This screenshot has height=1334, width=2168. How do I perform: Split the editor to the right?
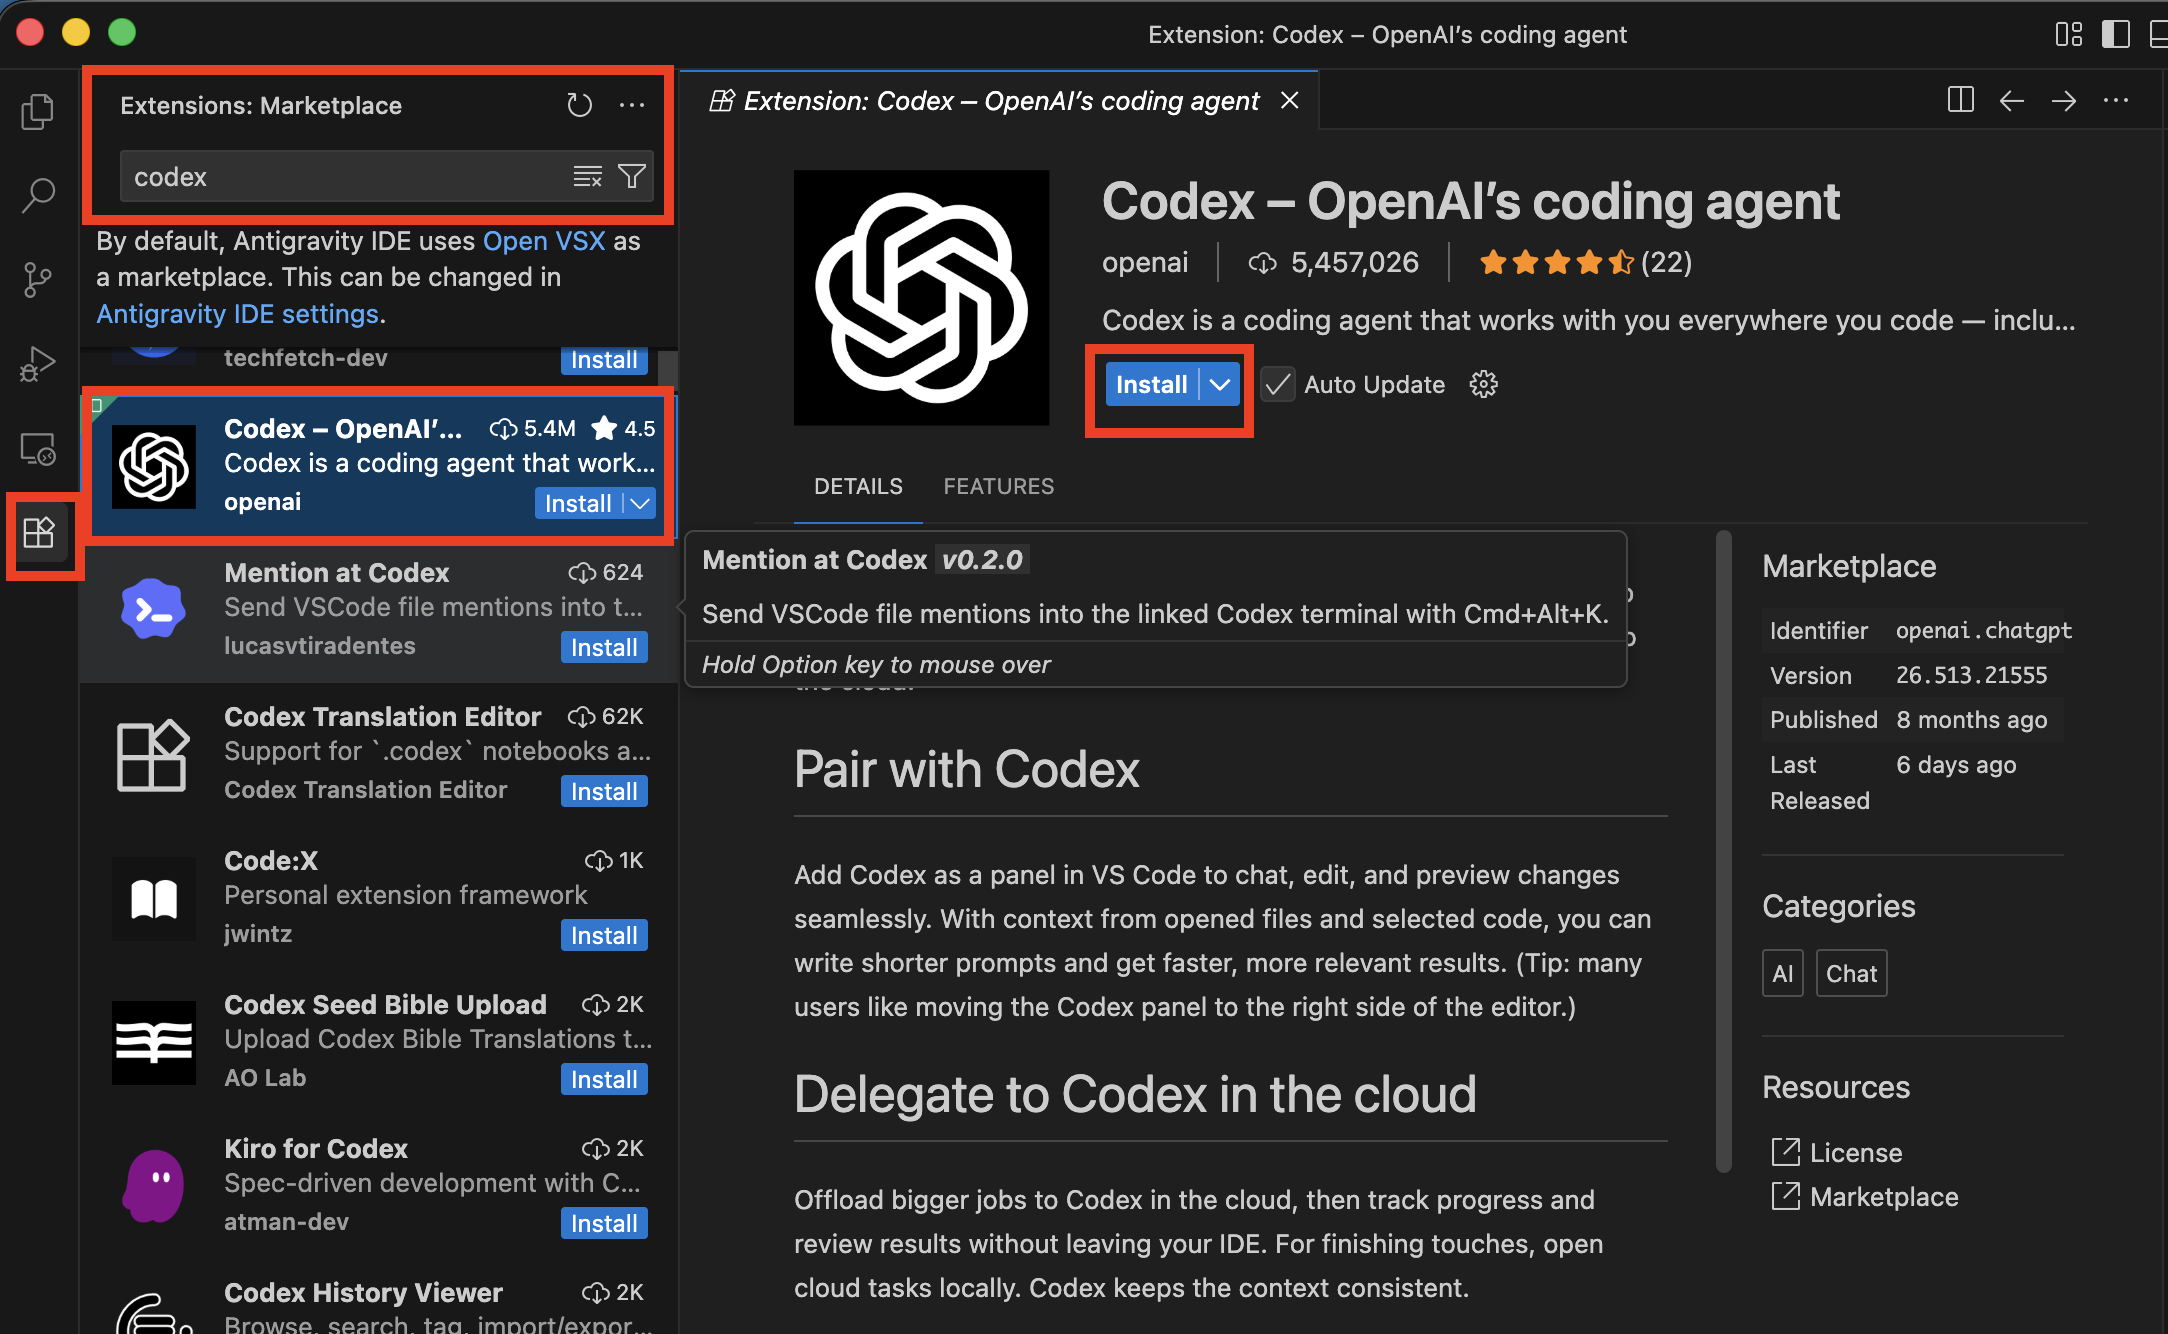click(1961, 100)
